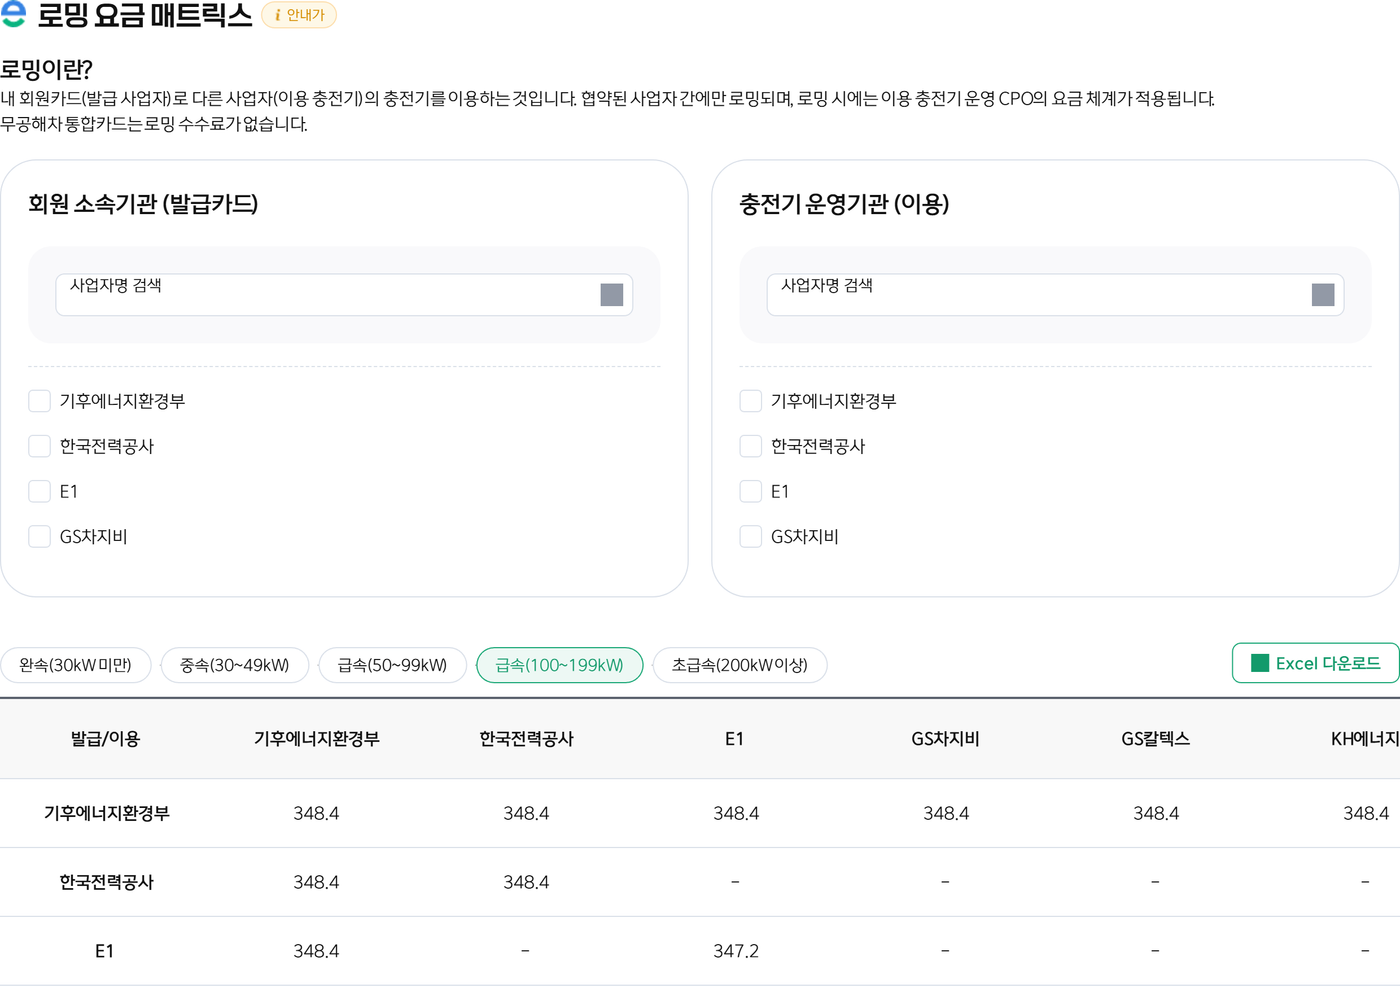The image size is (1400, 995).
Task: Click the 기후에너지환경부 row label in table
Action: [x=106, y=813]
